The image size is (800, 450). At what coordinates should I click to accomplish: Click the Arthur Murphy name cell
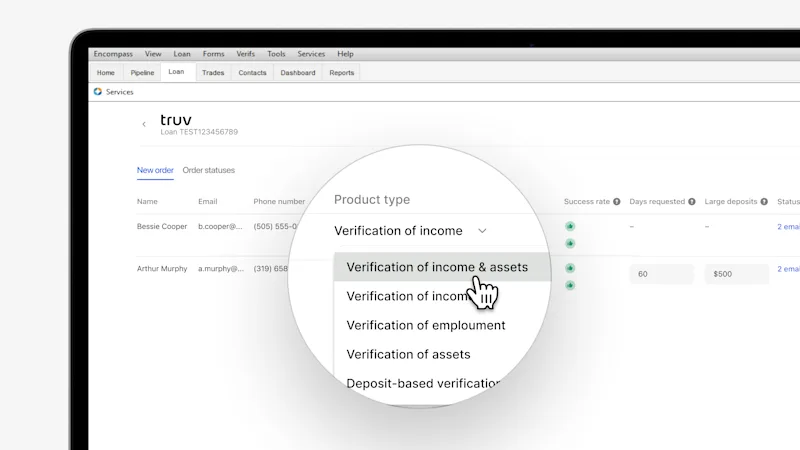pyautogui.click(x=162, y=268)
